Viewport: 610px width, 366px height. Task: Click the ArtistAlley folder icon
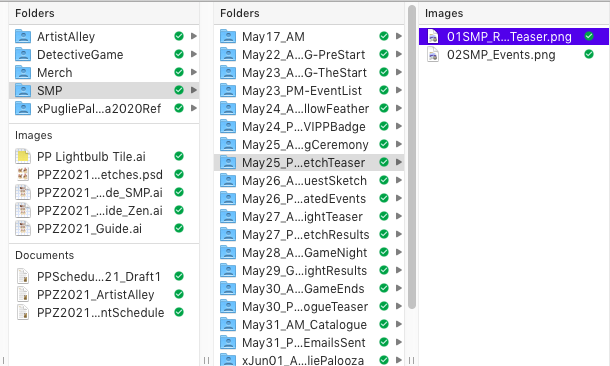[x=23, y=37]
